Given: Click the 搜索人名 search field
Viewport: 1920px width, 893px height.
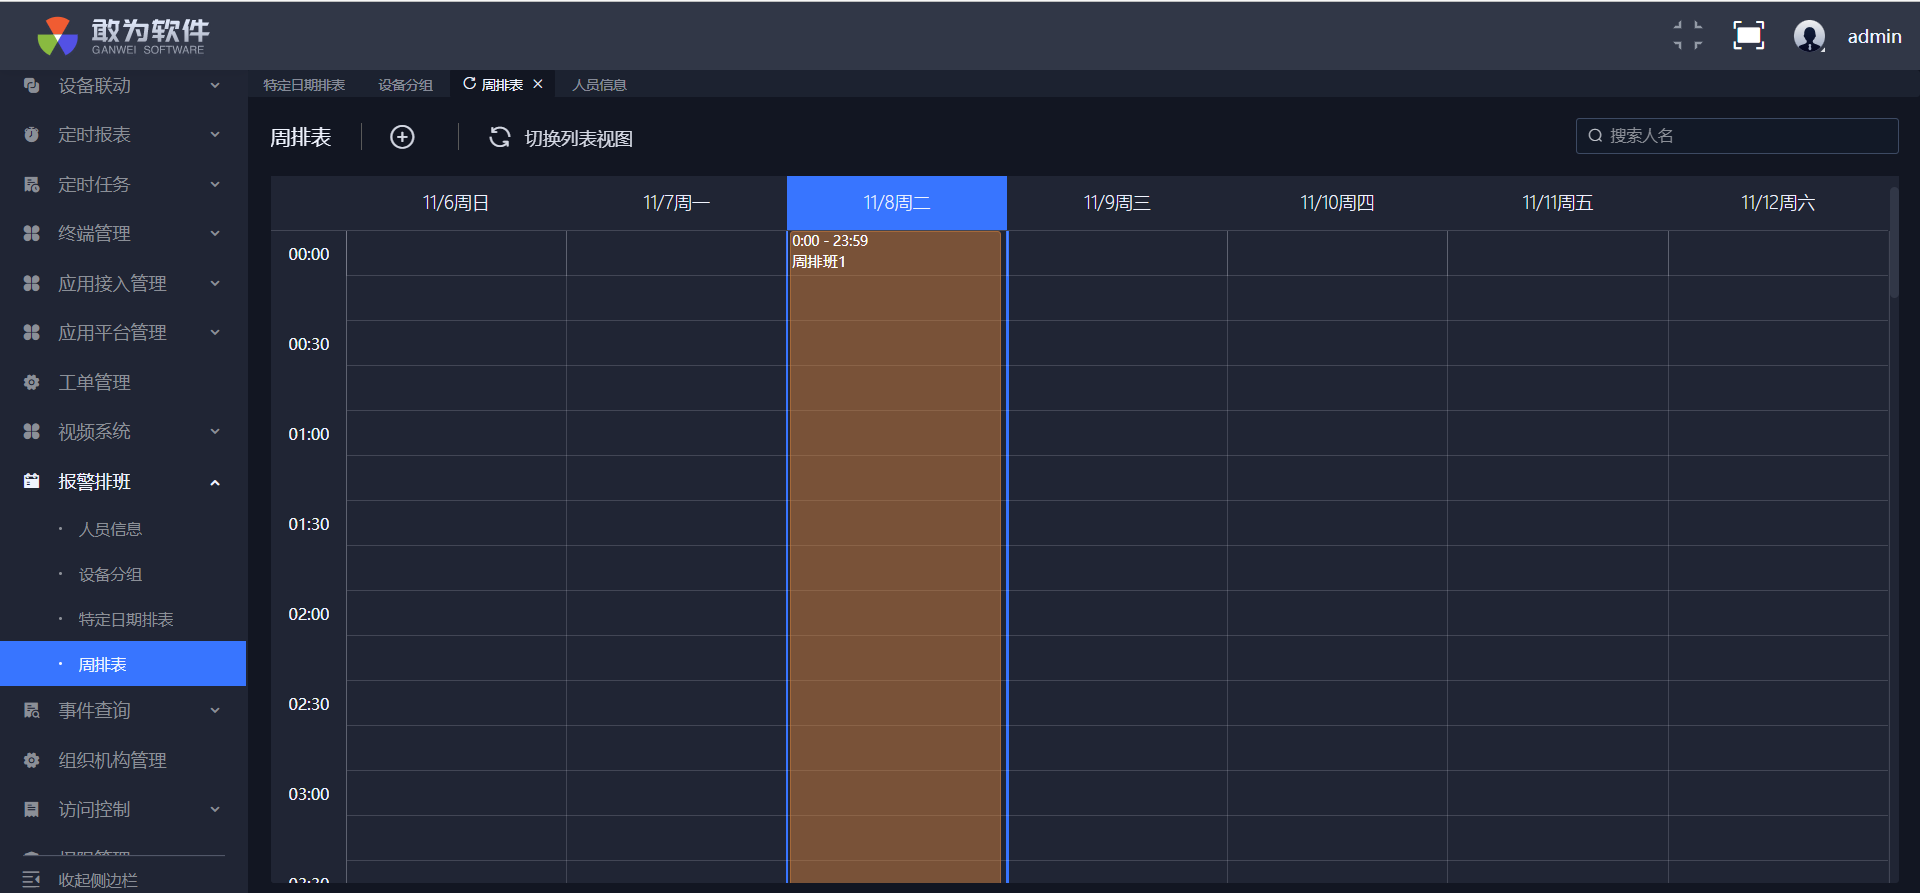Looking at the screenshot, I should (x=1745, y=136).
